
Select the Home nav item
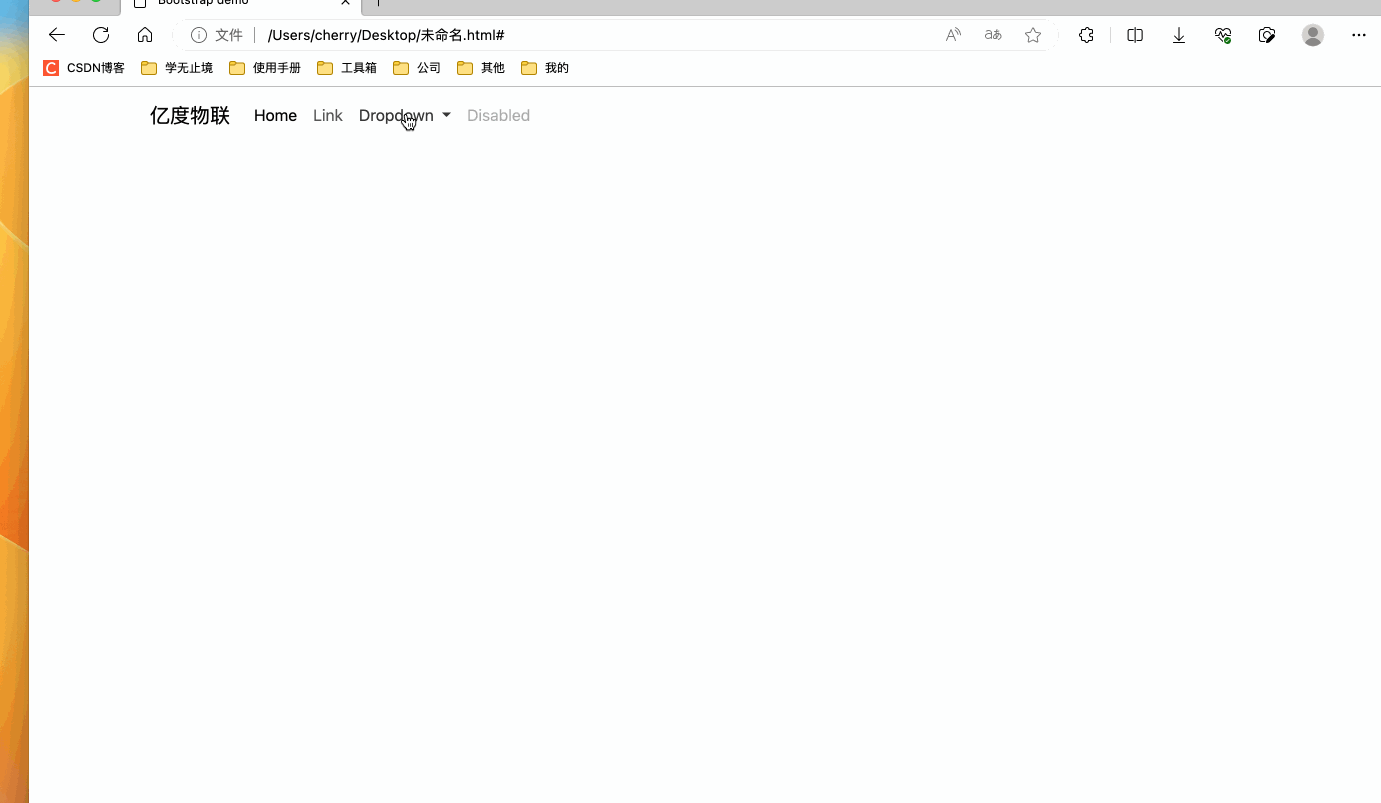tap(275, 116)
